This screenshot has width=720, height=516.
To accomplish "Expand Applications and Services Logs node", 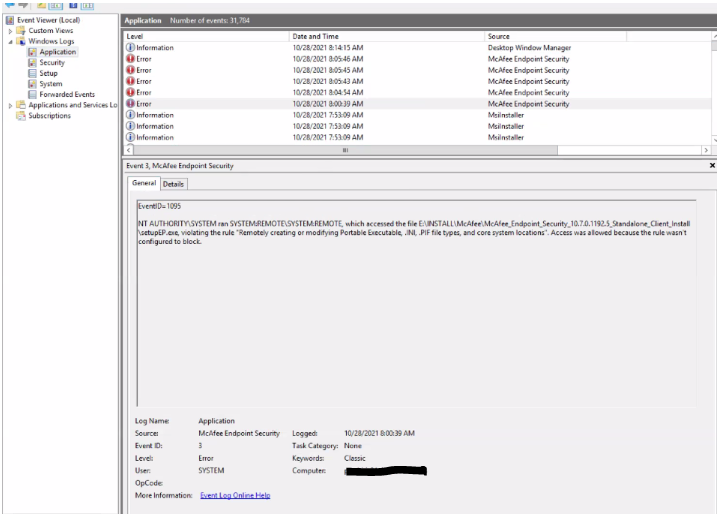I will [x=10, y=105].
